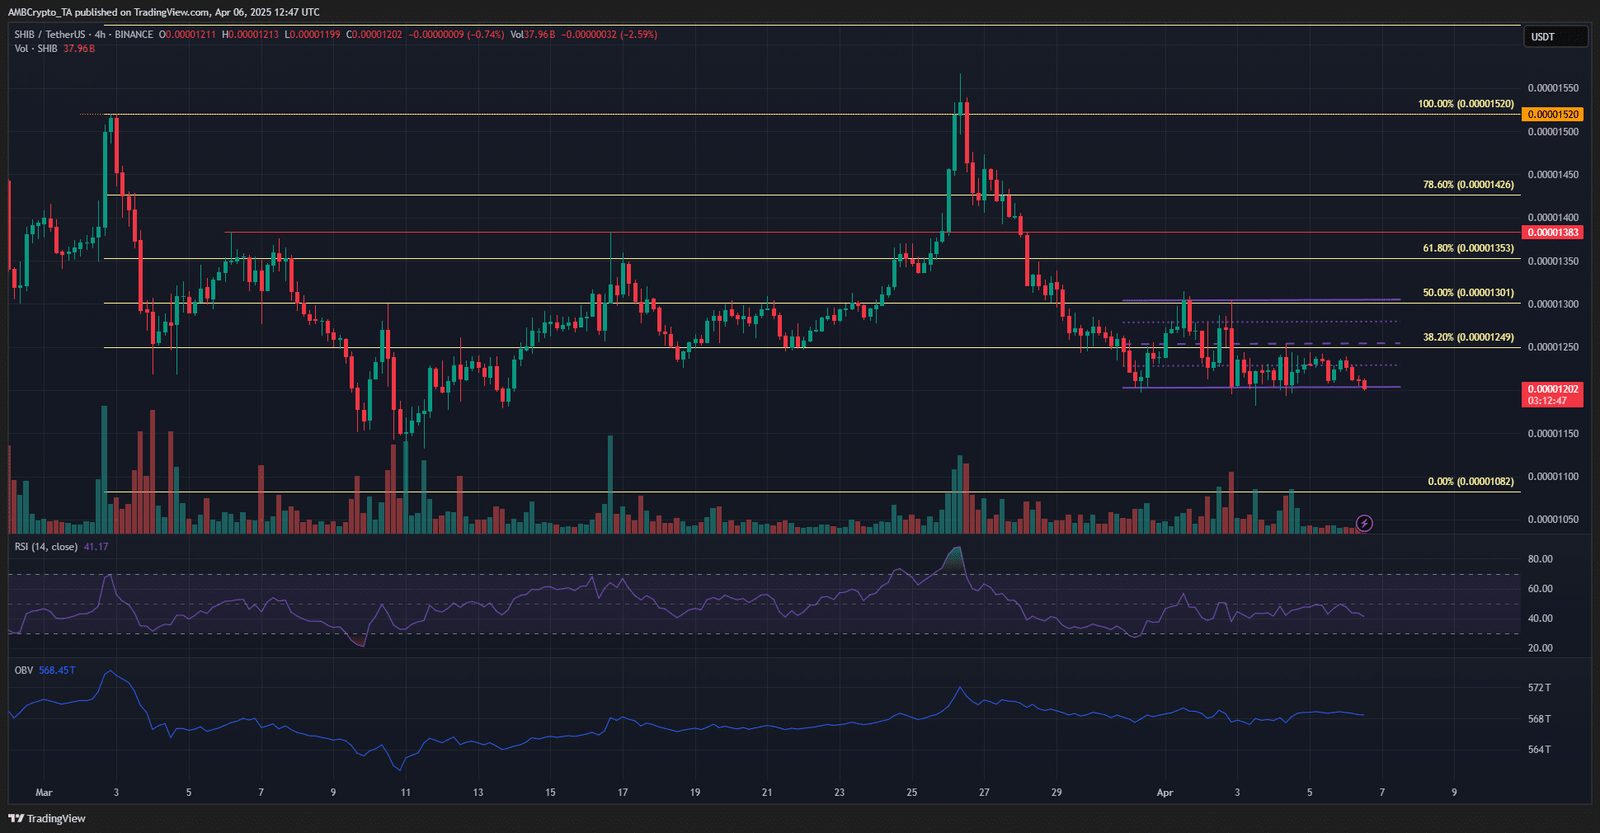Click the 100.00% Fibonacci level label
This screenshot has height=833, width=1600.
1465,104
